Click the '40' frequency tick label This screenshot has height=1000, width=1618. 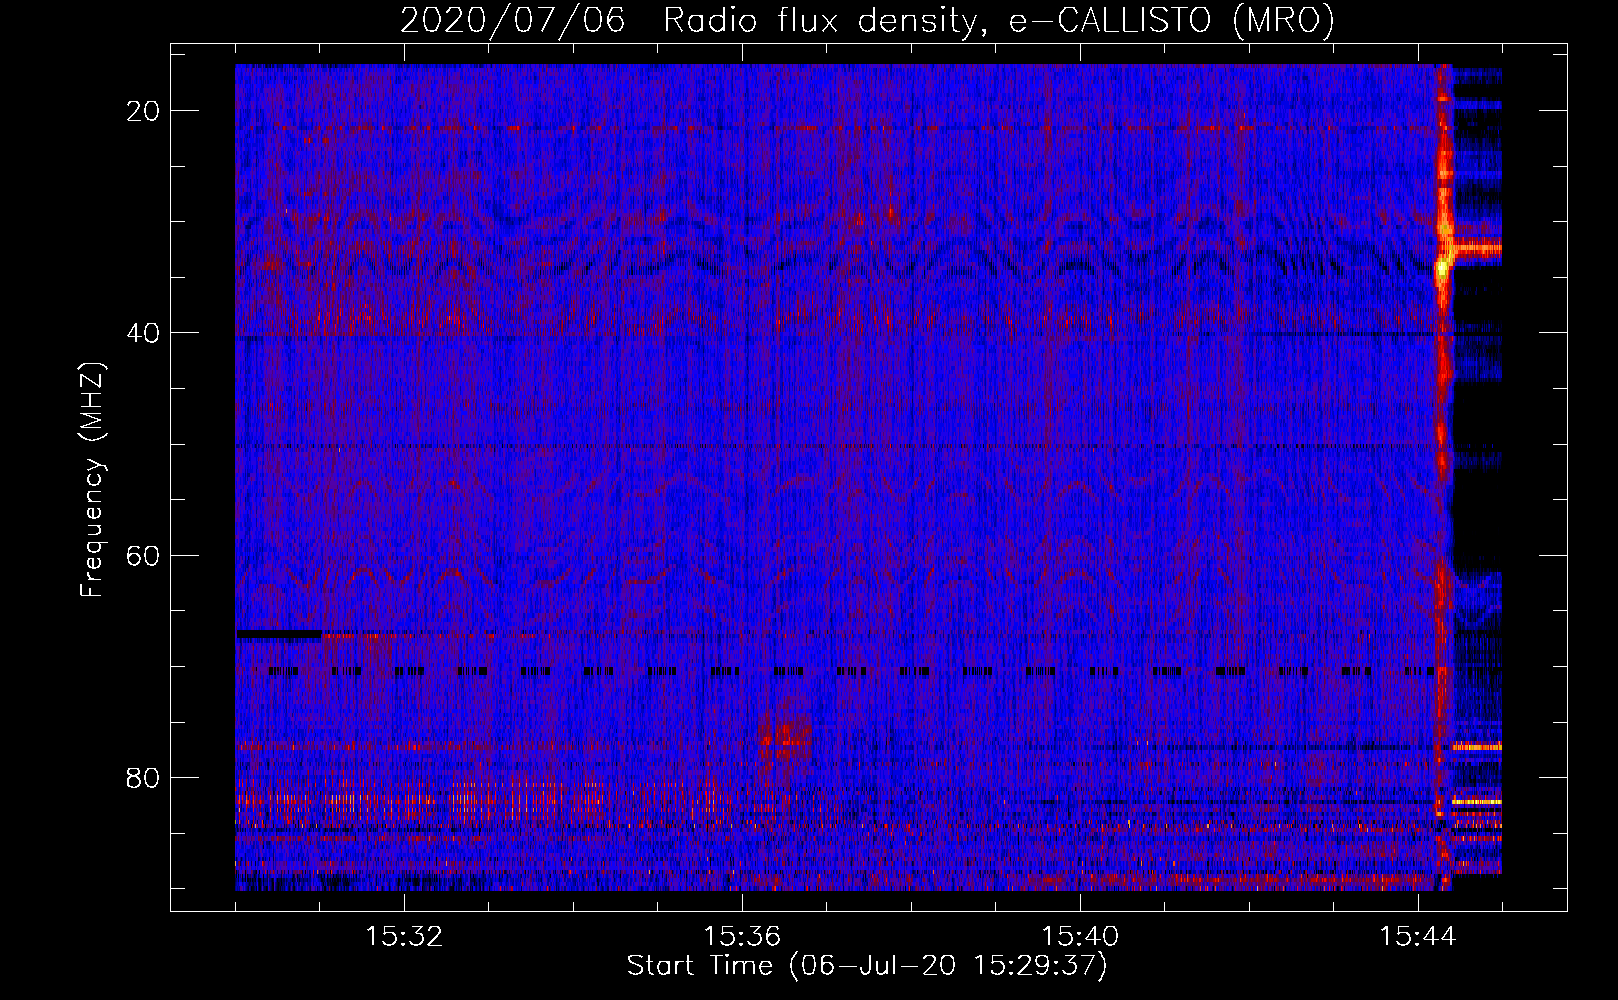click(144, 333)
